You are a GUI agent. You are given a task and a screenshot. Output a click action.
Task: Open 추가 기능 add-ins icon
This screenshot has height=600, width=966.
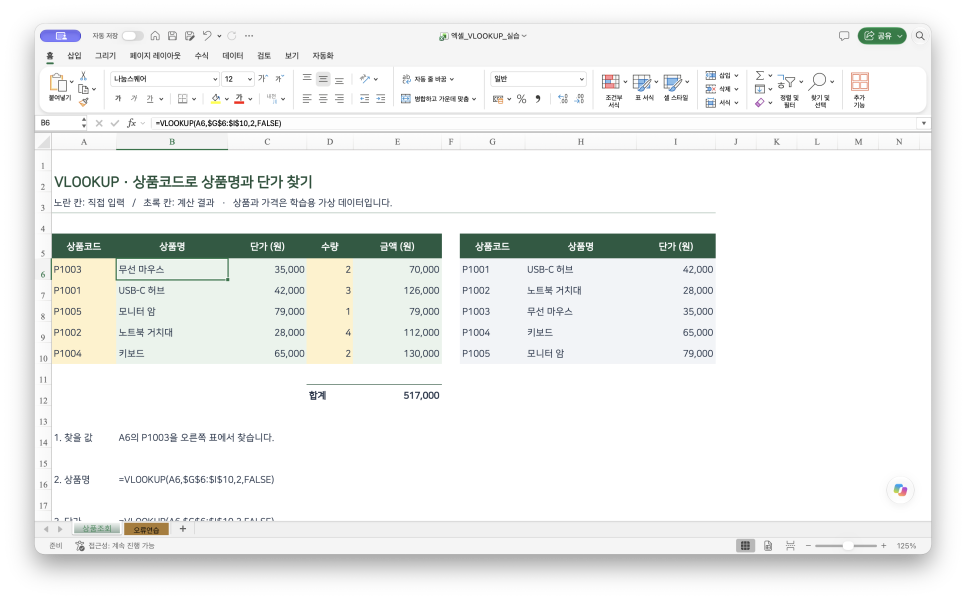point(859,90)
